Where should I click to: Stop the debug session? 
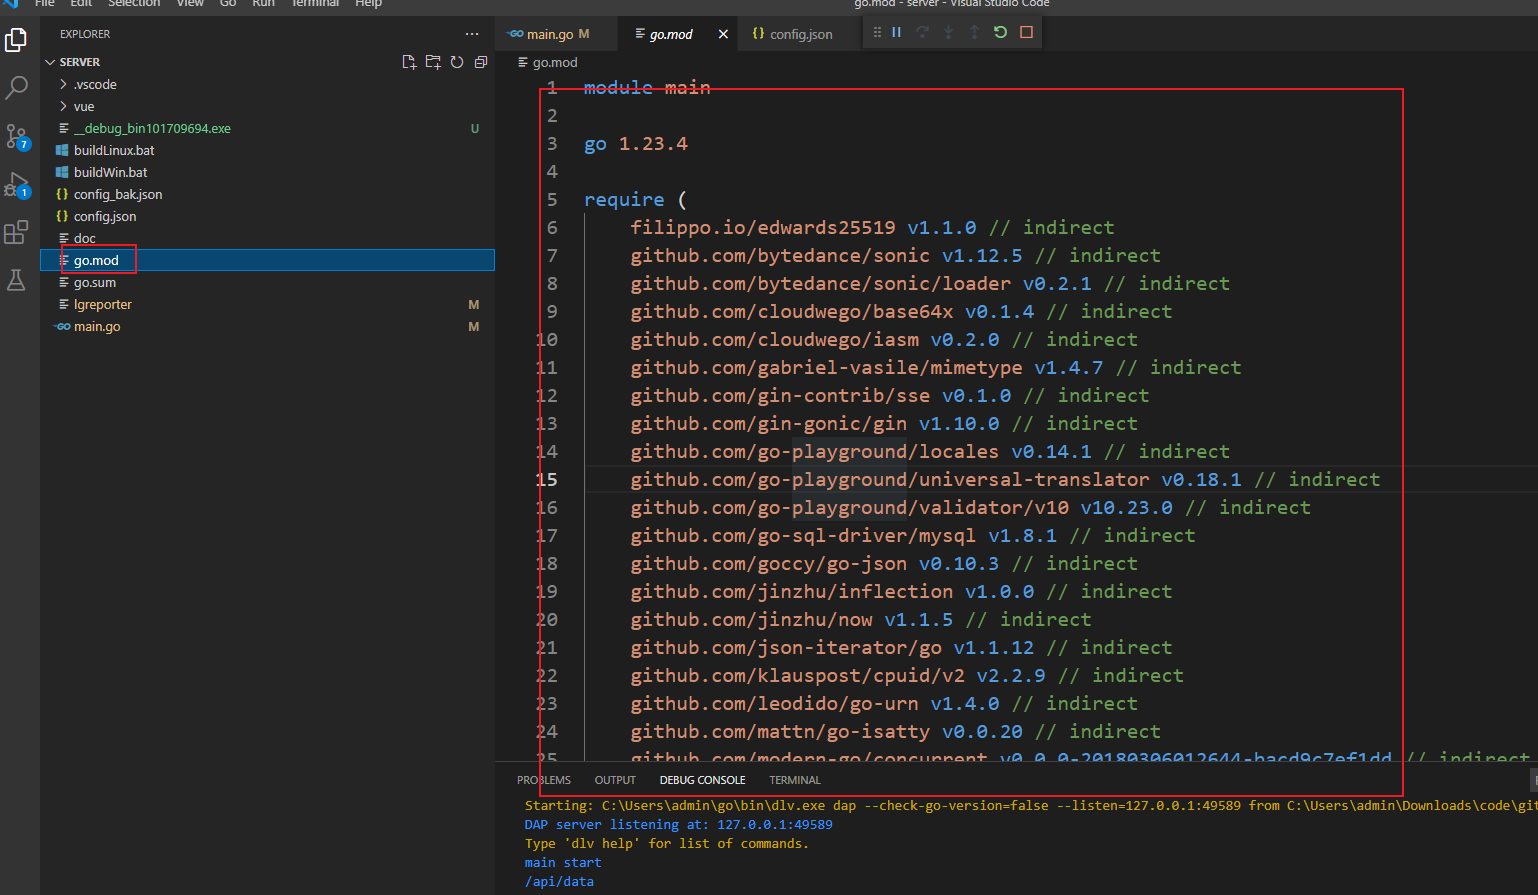(x=1026, y=32)
